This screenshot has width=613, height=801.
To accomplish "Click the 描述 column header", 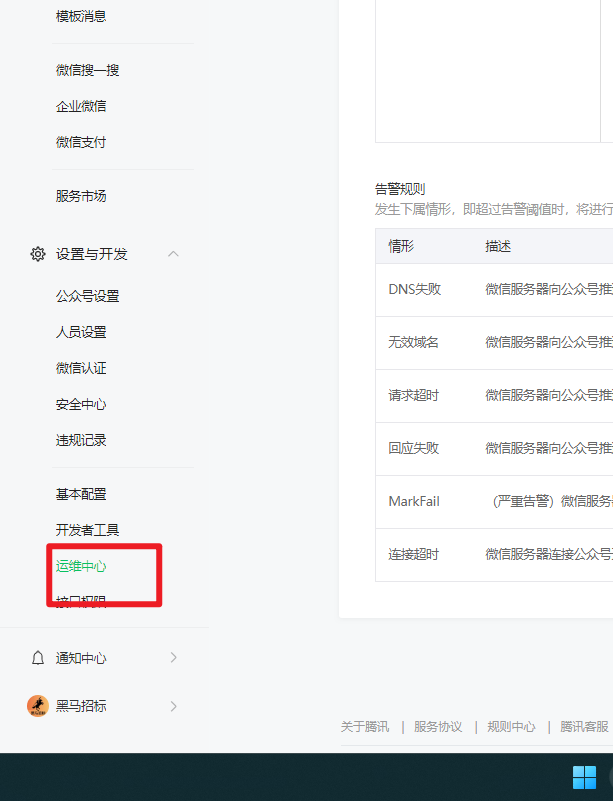I will (498, 246).
